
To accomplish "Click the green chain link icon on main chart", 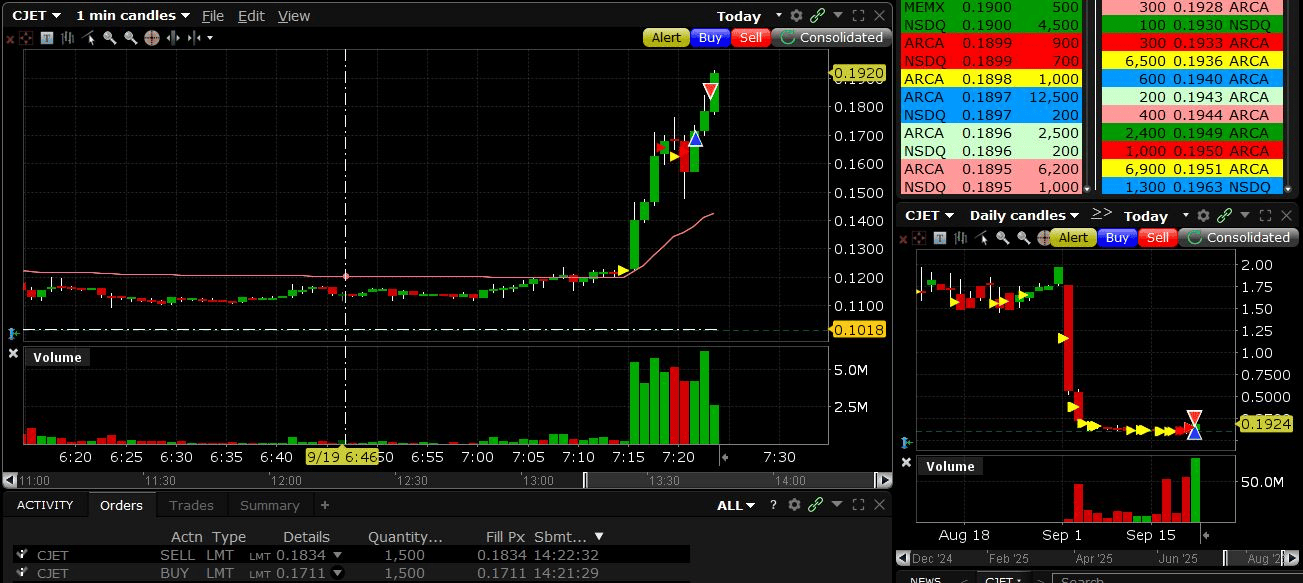I will (817, 16).
